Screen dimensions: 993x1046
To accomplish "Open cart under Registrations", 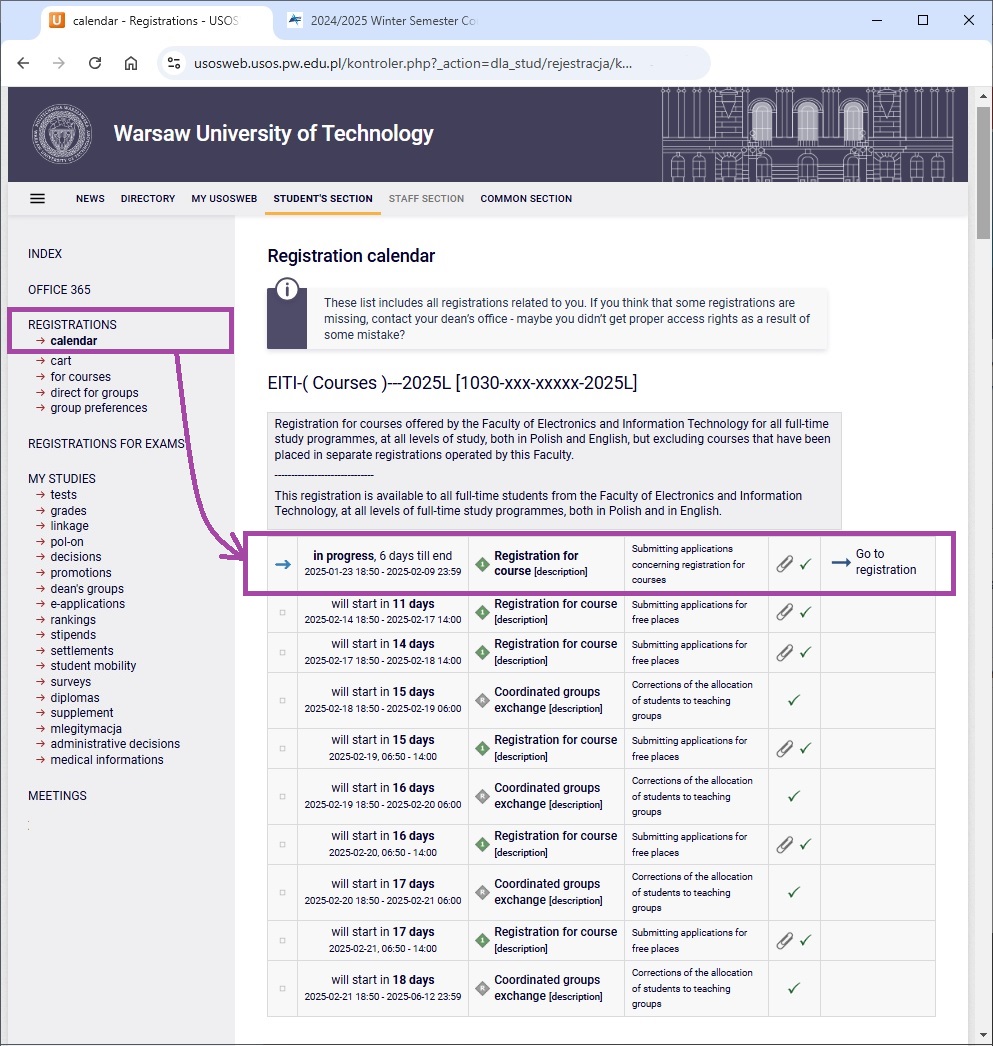I will 61,361.
